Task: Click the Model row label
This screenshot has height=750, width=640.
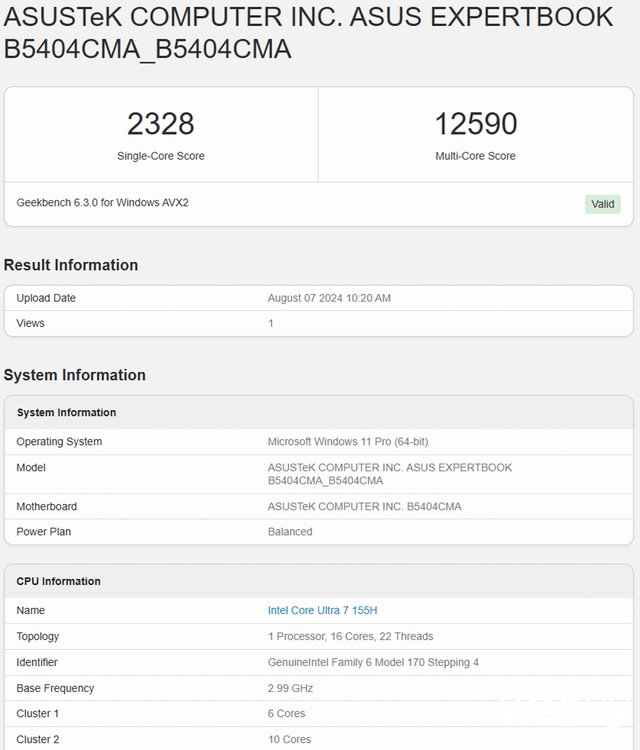Action: (x=31, y=467)
